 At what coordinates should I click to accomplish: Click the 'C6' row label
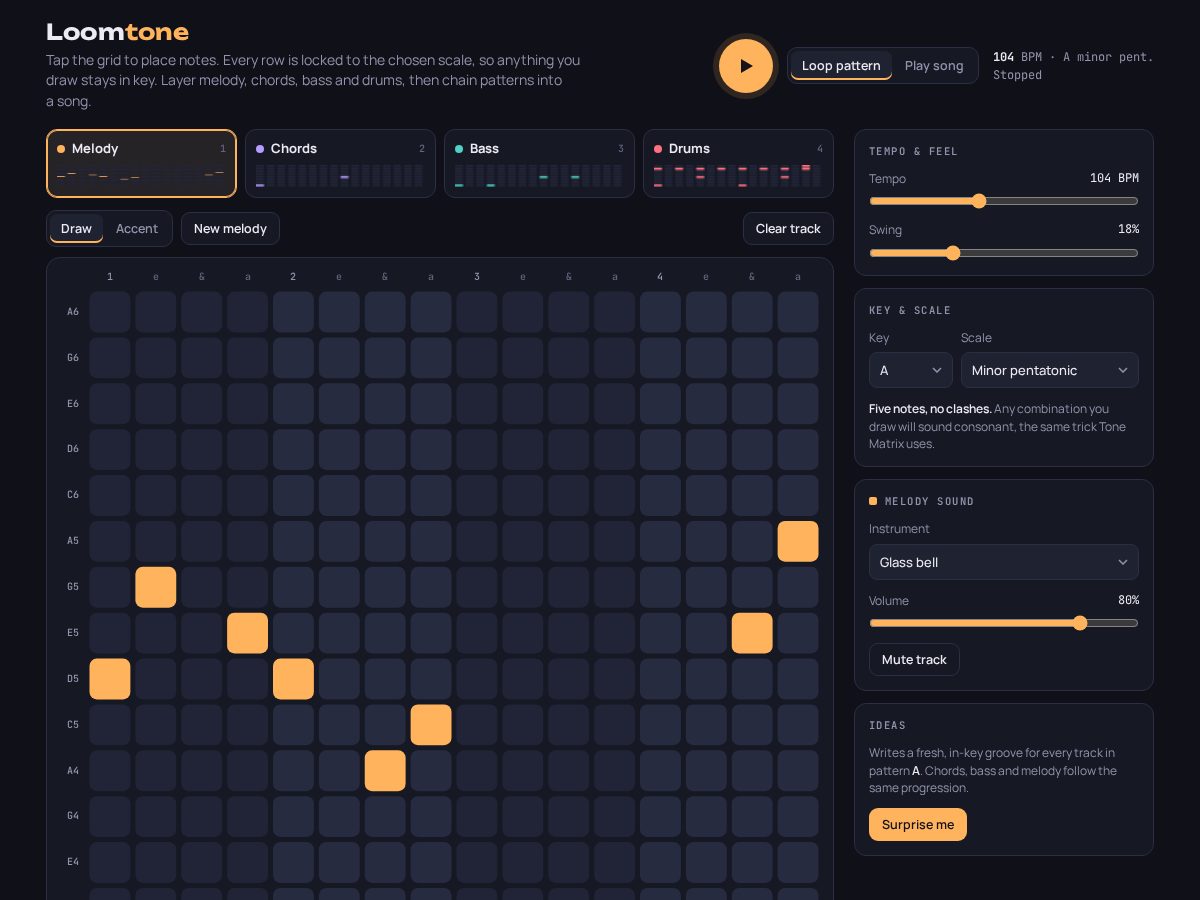coord(73,495)
